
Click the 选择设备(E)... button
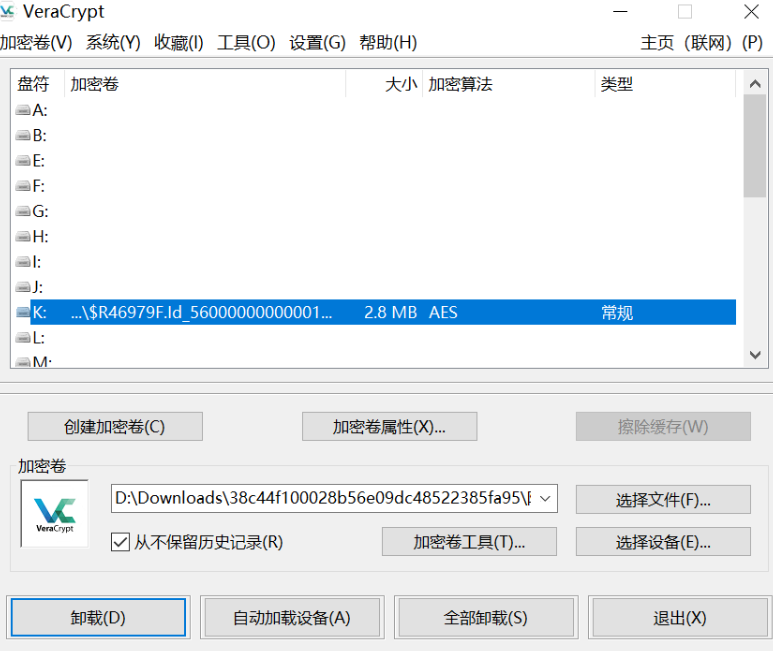pos(663,542)
